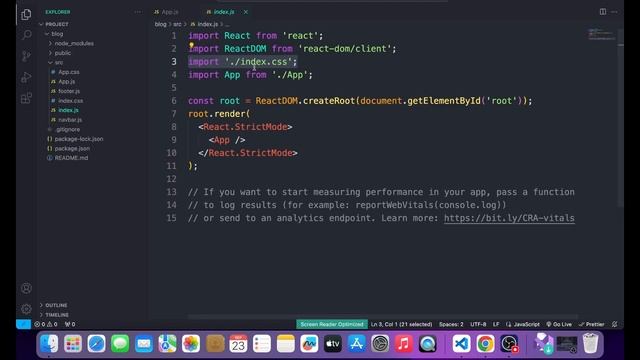This screenshot has height=360, width=640.
Task: Toggle Go Live server in status bar
Action: 559,324
